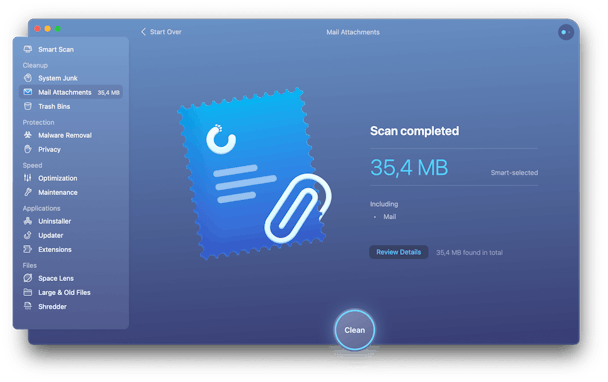
Task: Open Extensions module
Action: coord(55,249)
